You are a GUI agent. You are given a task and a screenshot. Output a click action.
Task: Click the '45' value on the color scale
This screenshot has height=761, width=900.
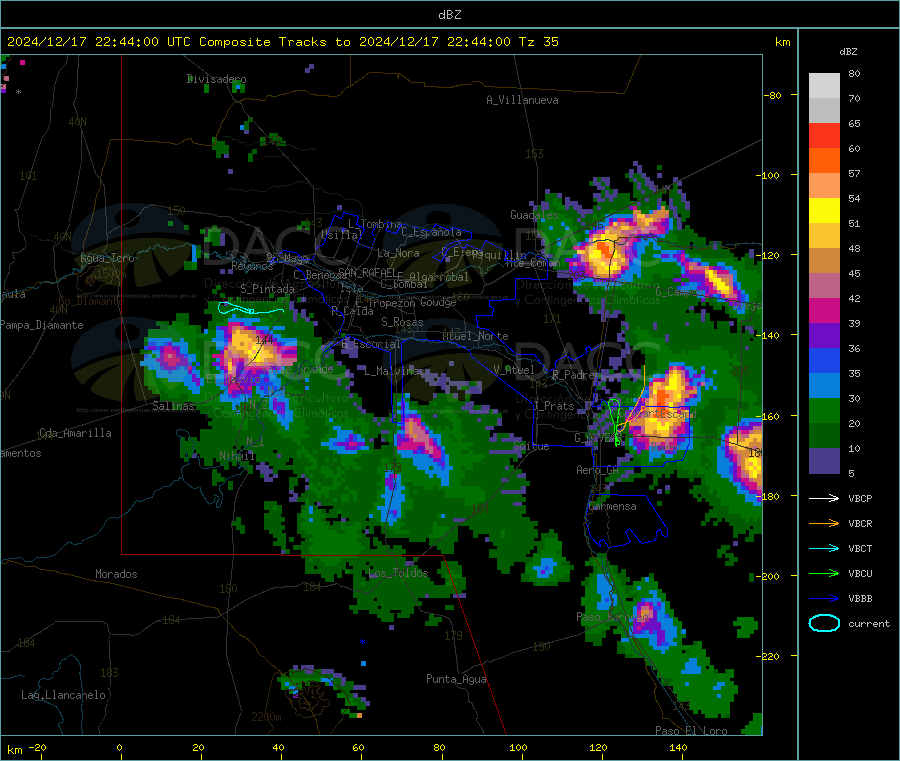[854, 274]
